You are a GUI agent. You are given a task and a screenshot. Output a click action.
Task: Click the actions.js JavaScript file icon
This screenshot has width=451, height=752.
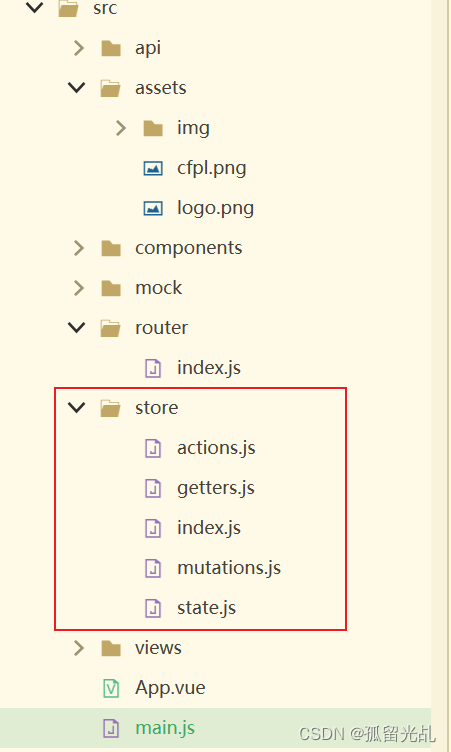pos(153,448)
